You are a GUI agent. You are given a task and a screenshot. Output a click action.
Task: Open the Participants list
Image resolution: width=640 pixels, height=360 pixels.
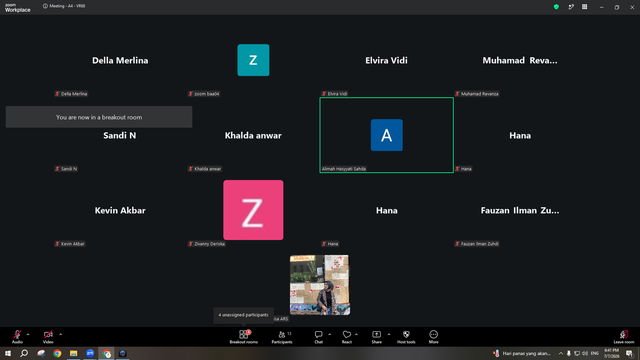coord(282,337)
